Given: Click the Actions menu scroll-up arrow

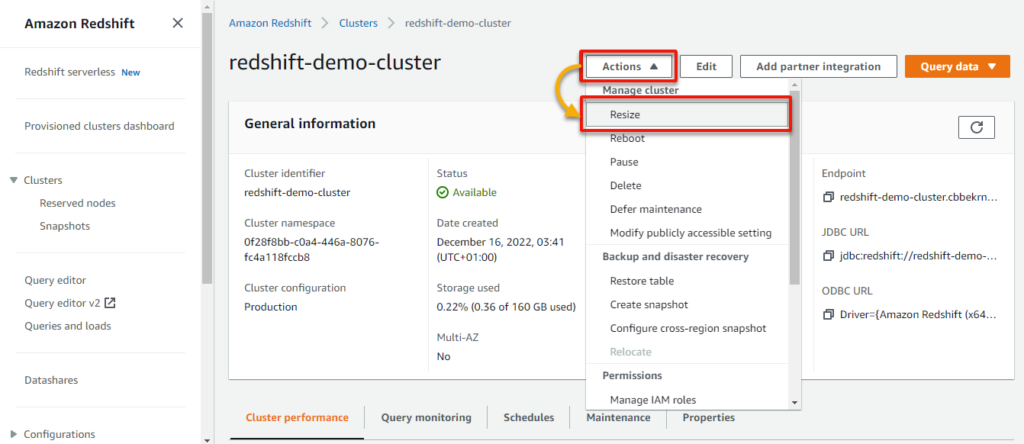Looking at the screenshot, I should tap(794, 85).
